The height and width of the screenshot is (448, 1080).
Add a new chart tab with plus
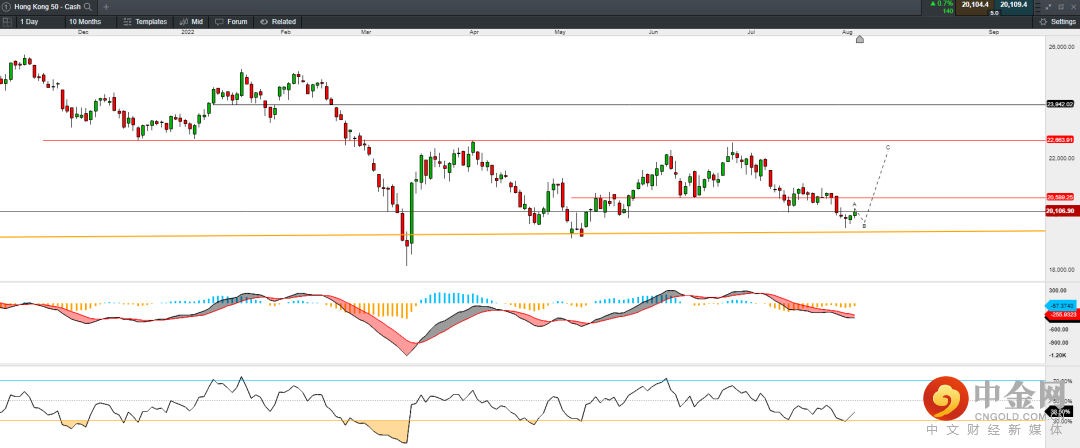(x=106, y=6)
